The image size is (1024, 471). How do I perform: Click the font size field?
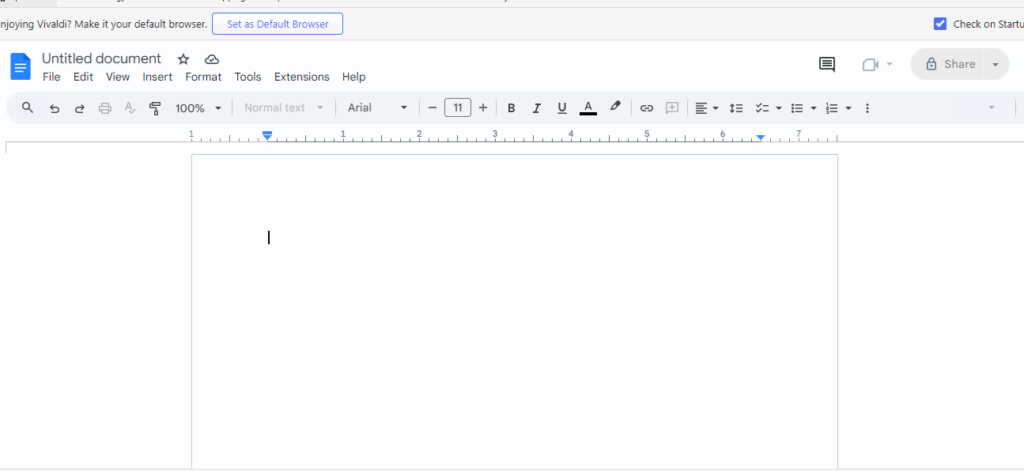click(x=457, y=108)
